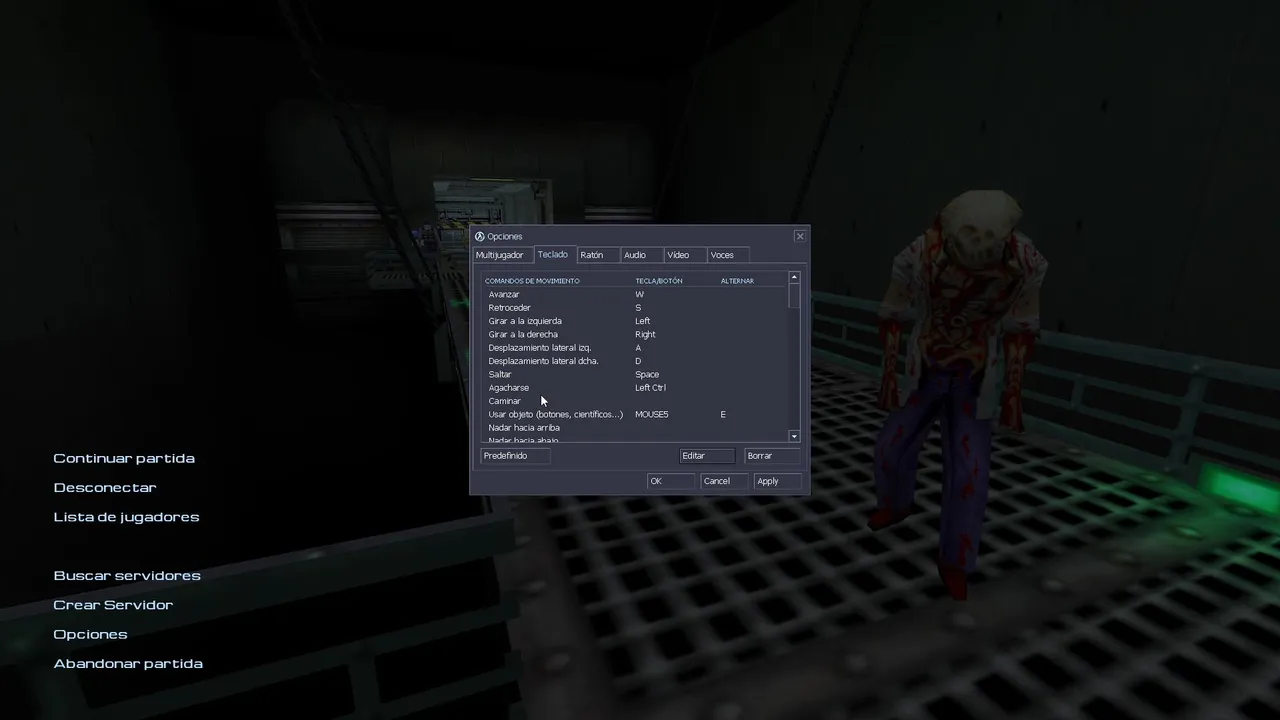Click the keybind list scroll-up arrow
This screenshot has width=1280, height=720.
[x=794, y=277]
